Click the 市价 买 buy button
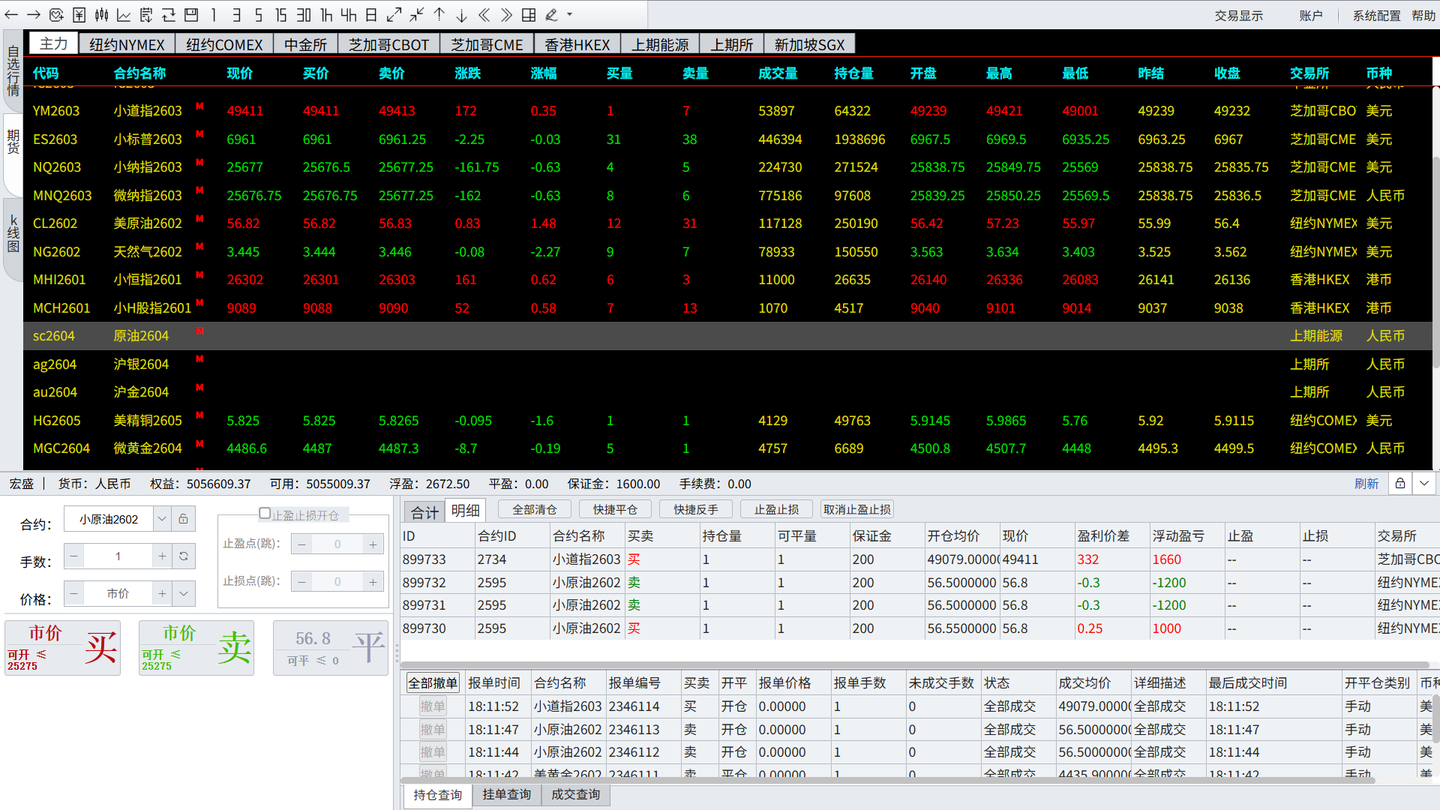The height and width of the screenshot is (810, 1440). click(62, 647)
